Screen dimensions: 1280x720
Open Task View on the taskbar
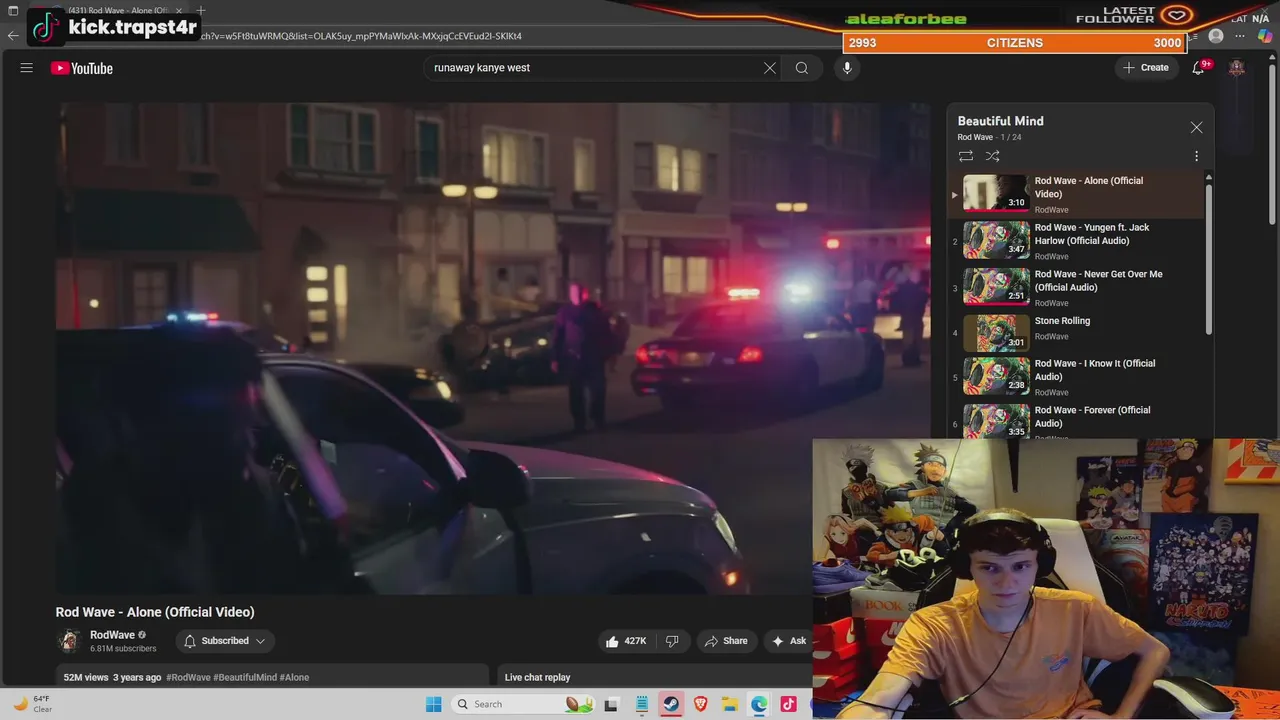pyautogui.click(x=611, y=704)
